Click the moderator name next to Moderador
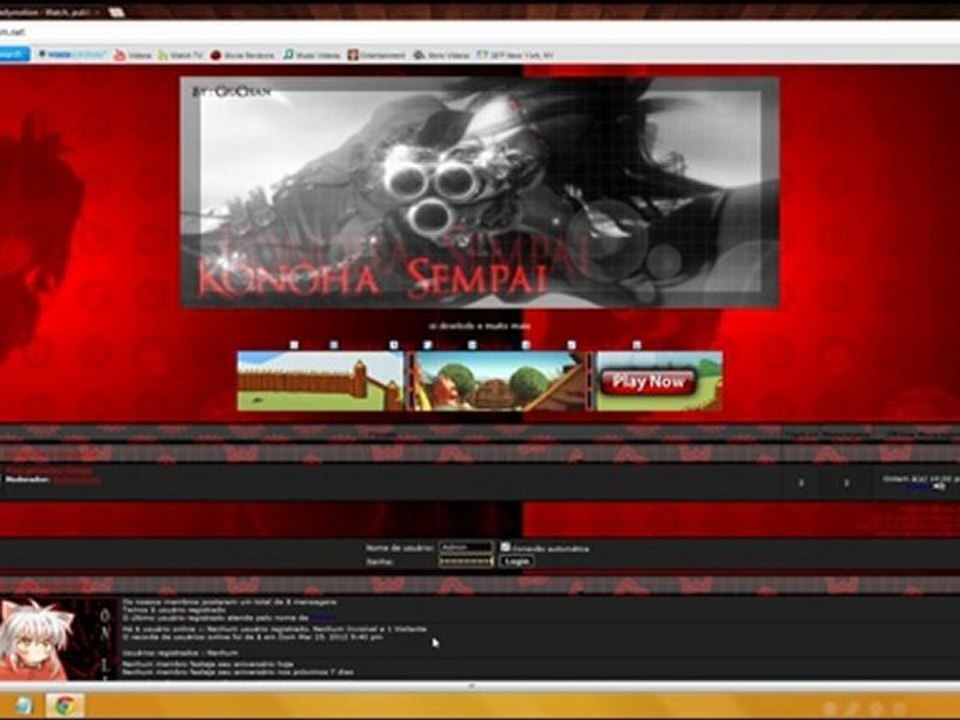This screenshot has height=720, width=960. point(76,480)
